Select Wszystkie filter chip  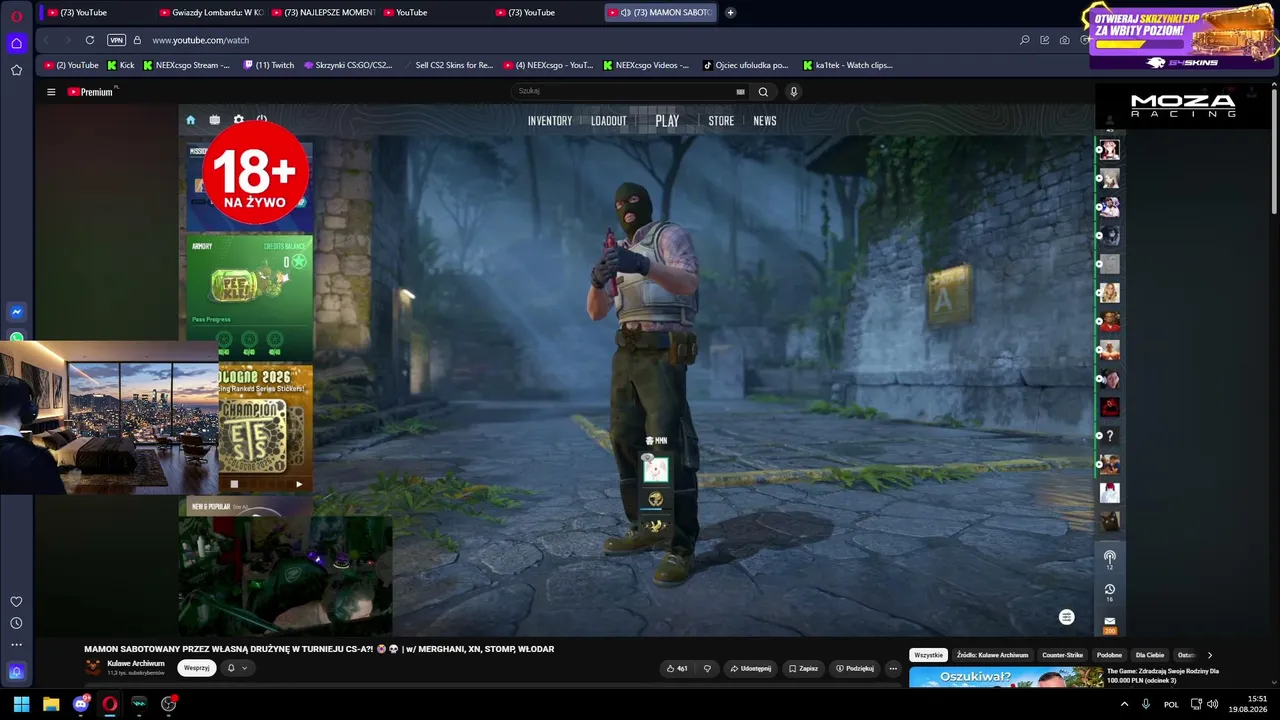point(928,655)
